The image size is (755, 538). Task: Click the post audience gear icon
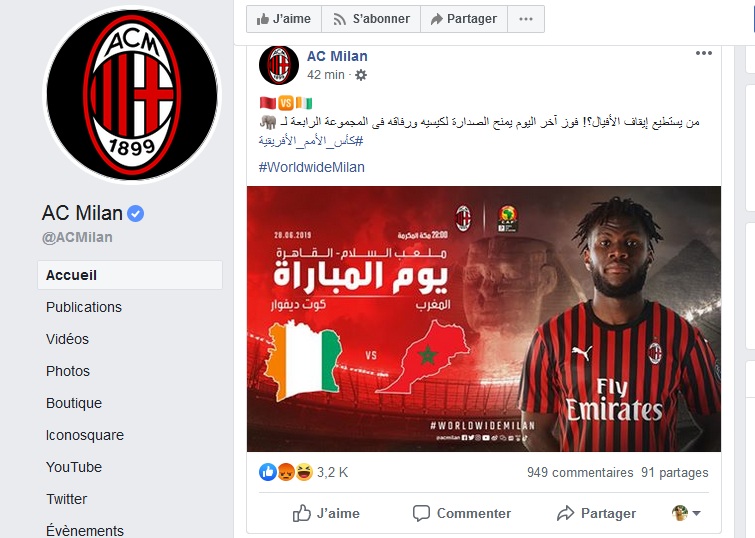(x=361, y=75)
